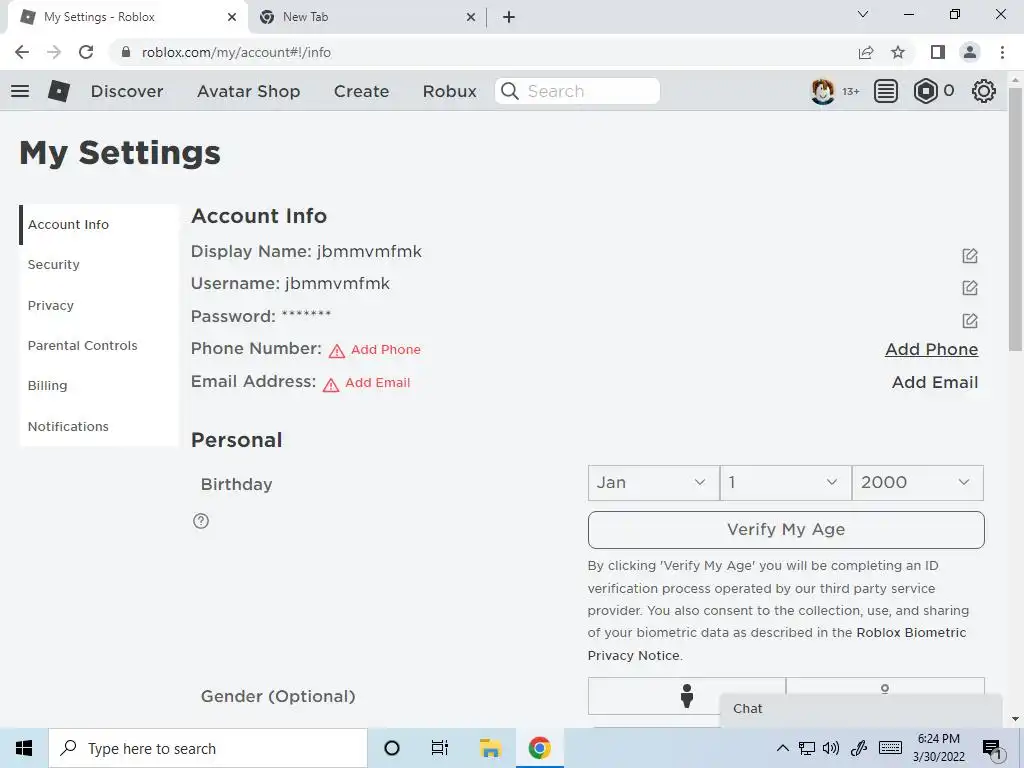Click Chrome icon in the taskbar
Screen dimensions: 1024x768
(539, 748)
